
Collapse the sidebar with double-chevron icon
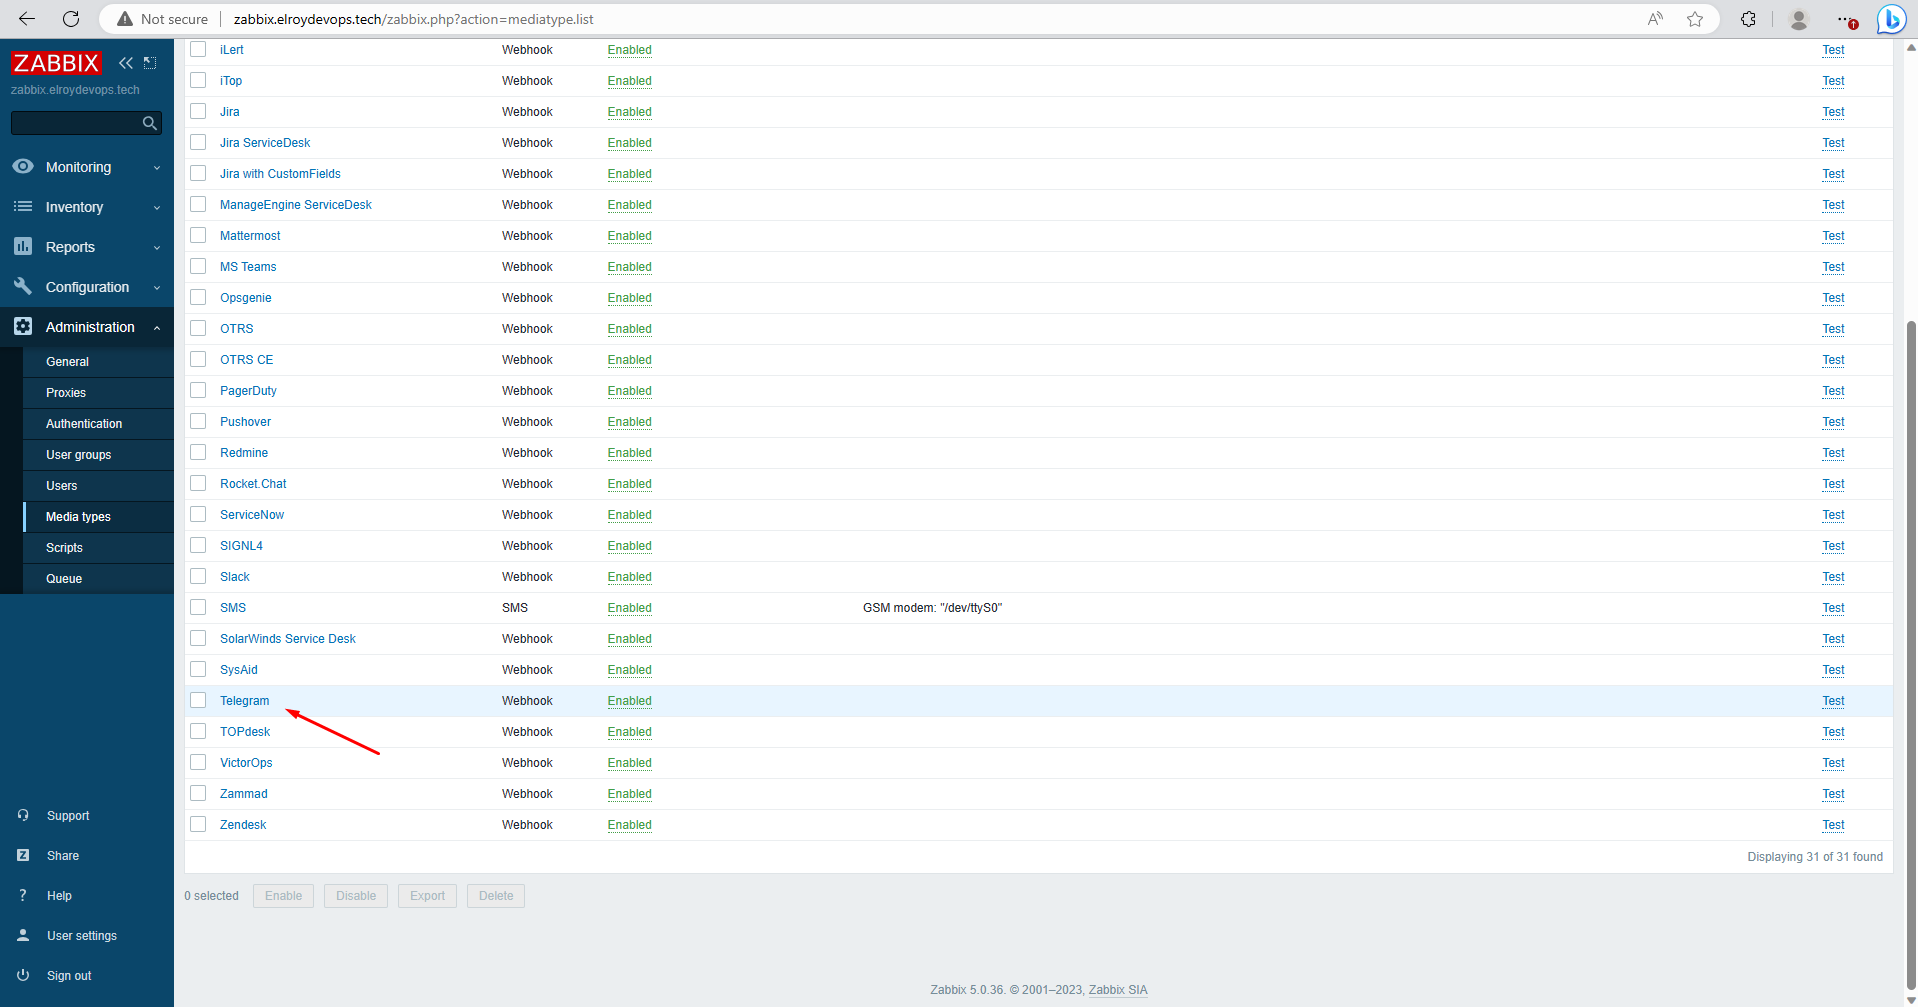point(125,63)
